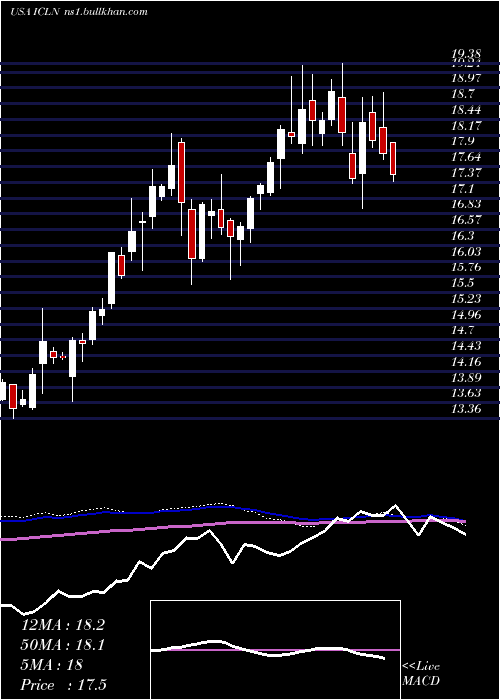Click the 17.64 price axis label
Screen dimensions: 500x700
(x=467, y=157)
